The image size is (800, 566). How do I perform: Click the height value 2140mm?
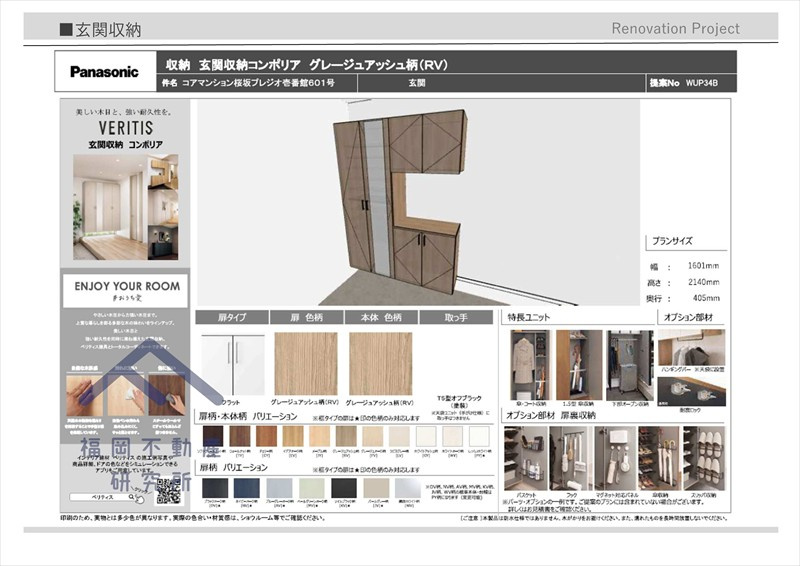(x=703, y=282)
